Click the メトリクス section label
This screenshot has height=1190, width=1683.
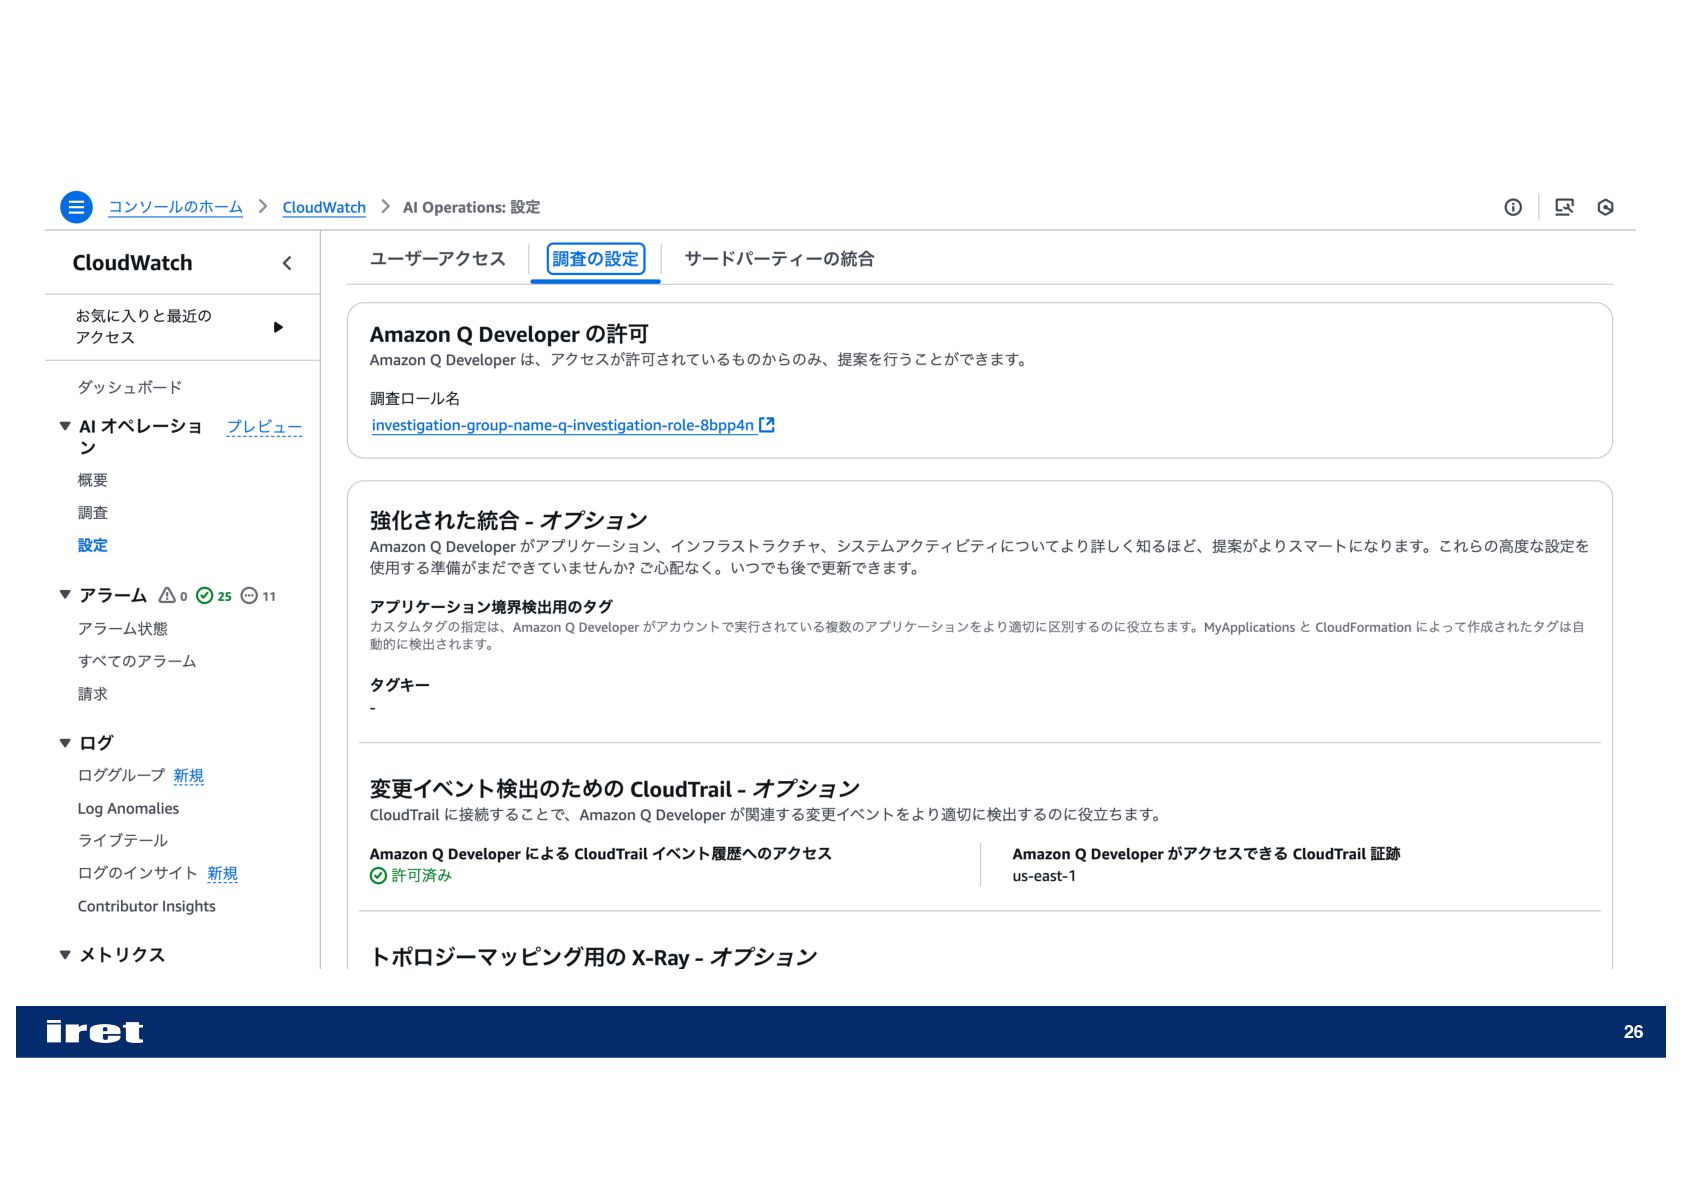click(122, 955)
